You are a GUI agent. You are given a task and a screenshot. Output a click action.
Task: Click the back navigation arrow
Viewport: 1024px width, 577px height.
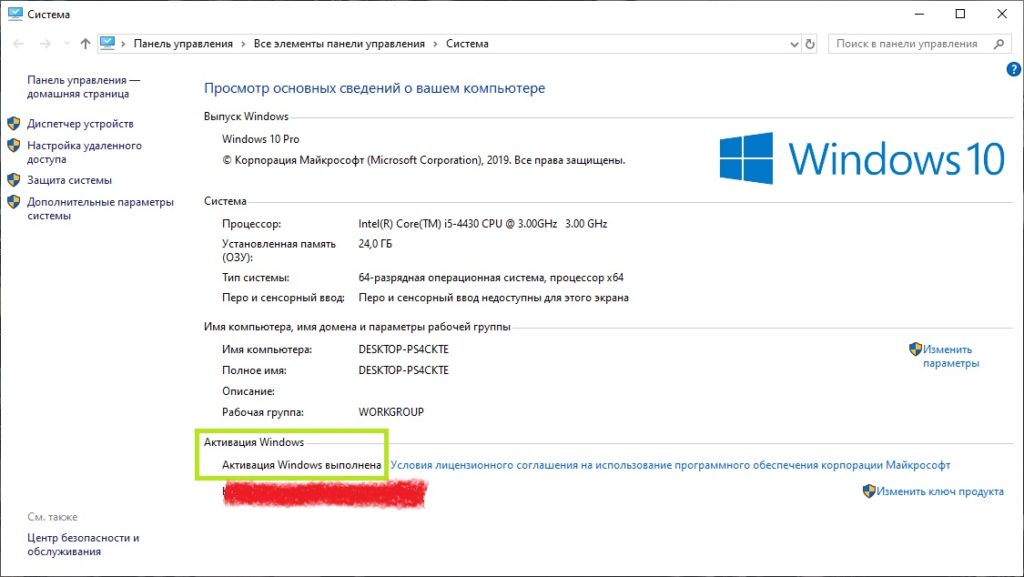18,44
